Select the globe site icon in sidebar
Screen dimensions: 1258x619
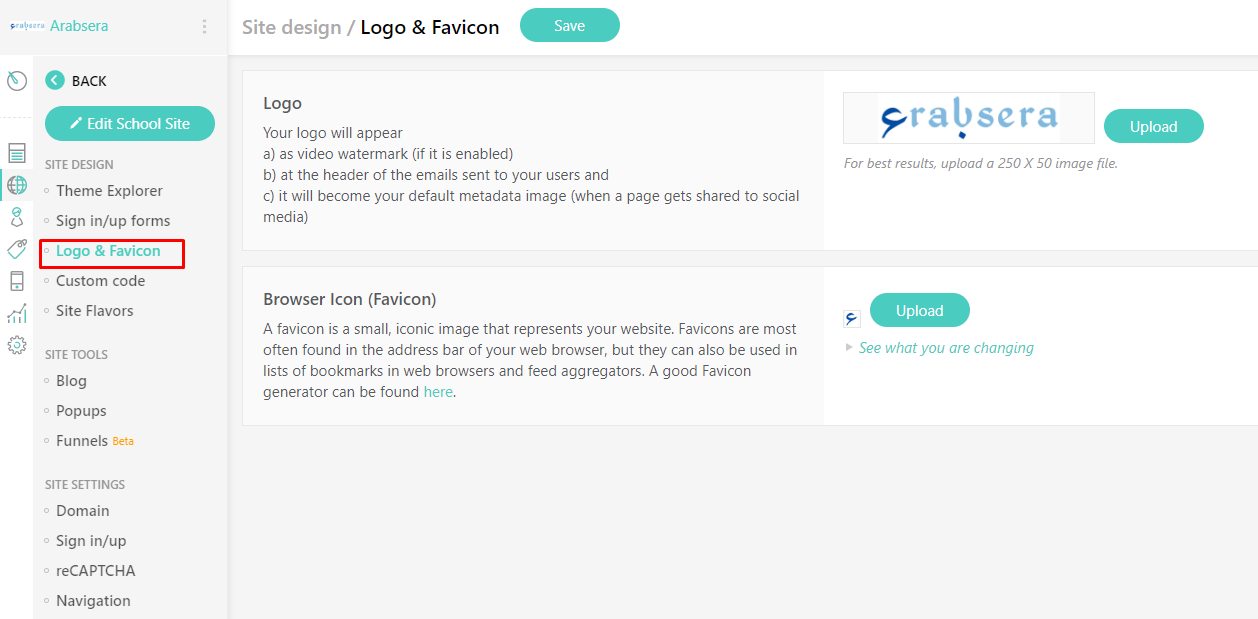[17, 185]
